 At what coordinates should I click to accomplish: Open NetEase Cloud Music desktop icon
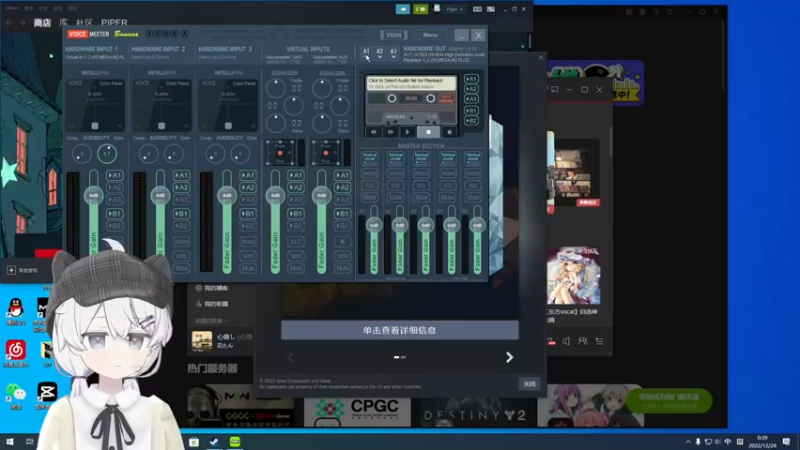coord(16,354)
